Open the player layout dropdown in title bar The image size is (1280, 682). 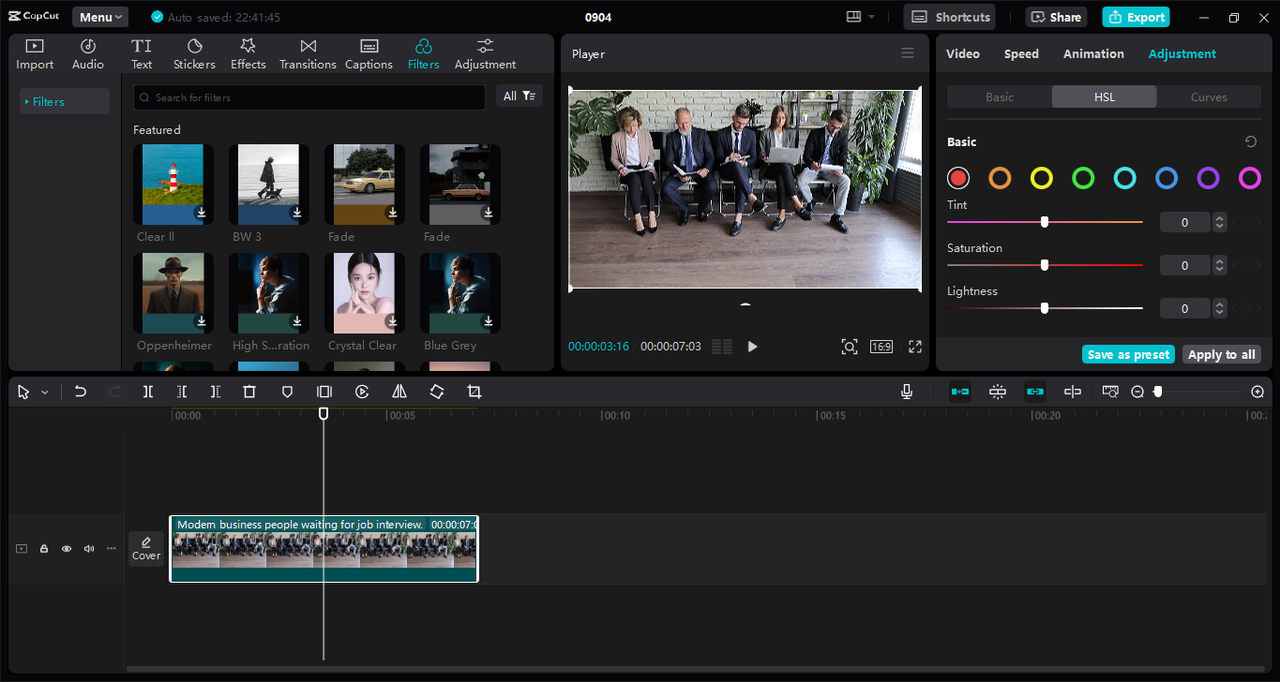click(860, 17)
